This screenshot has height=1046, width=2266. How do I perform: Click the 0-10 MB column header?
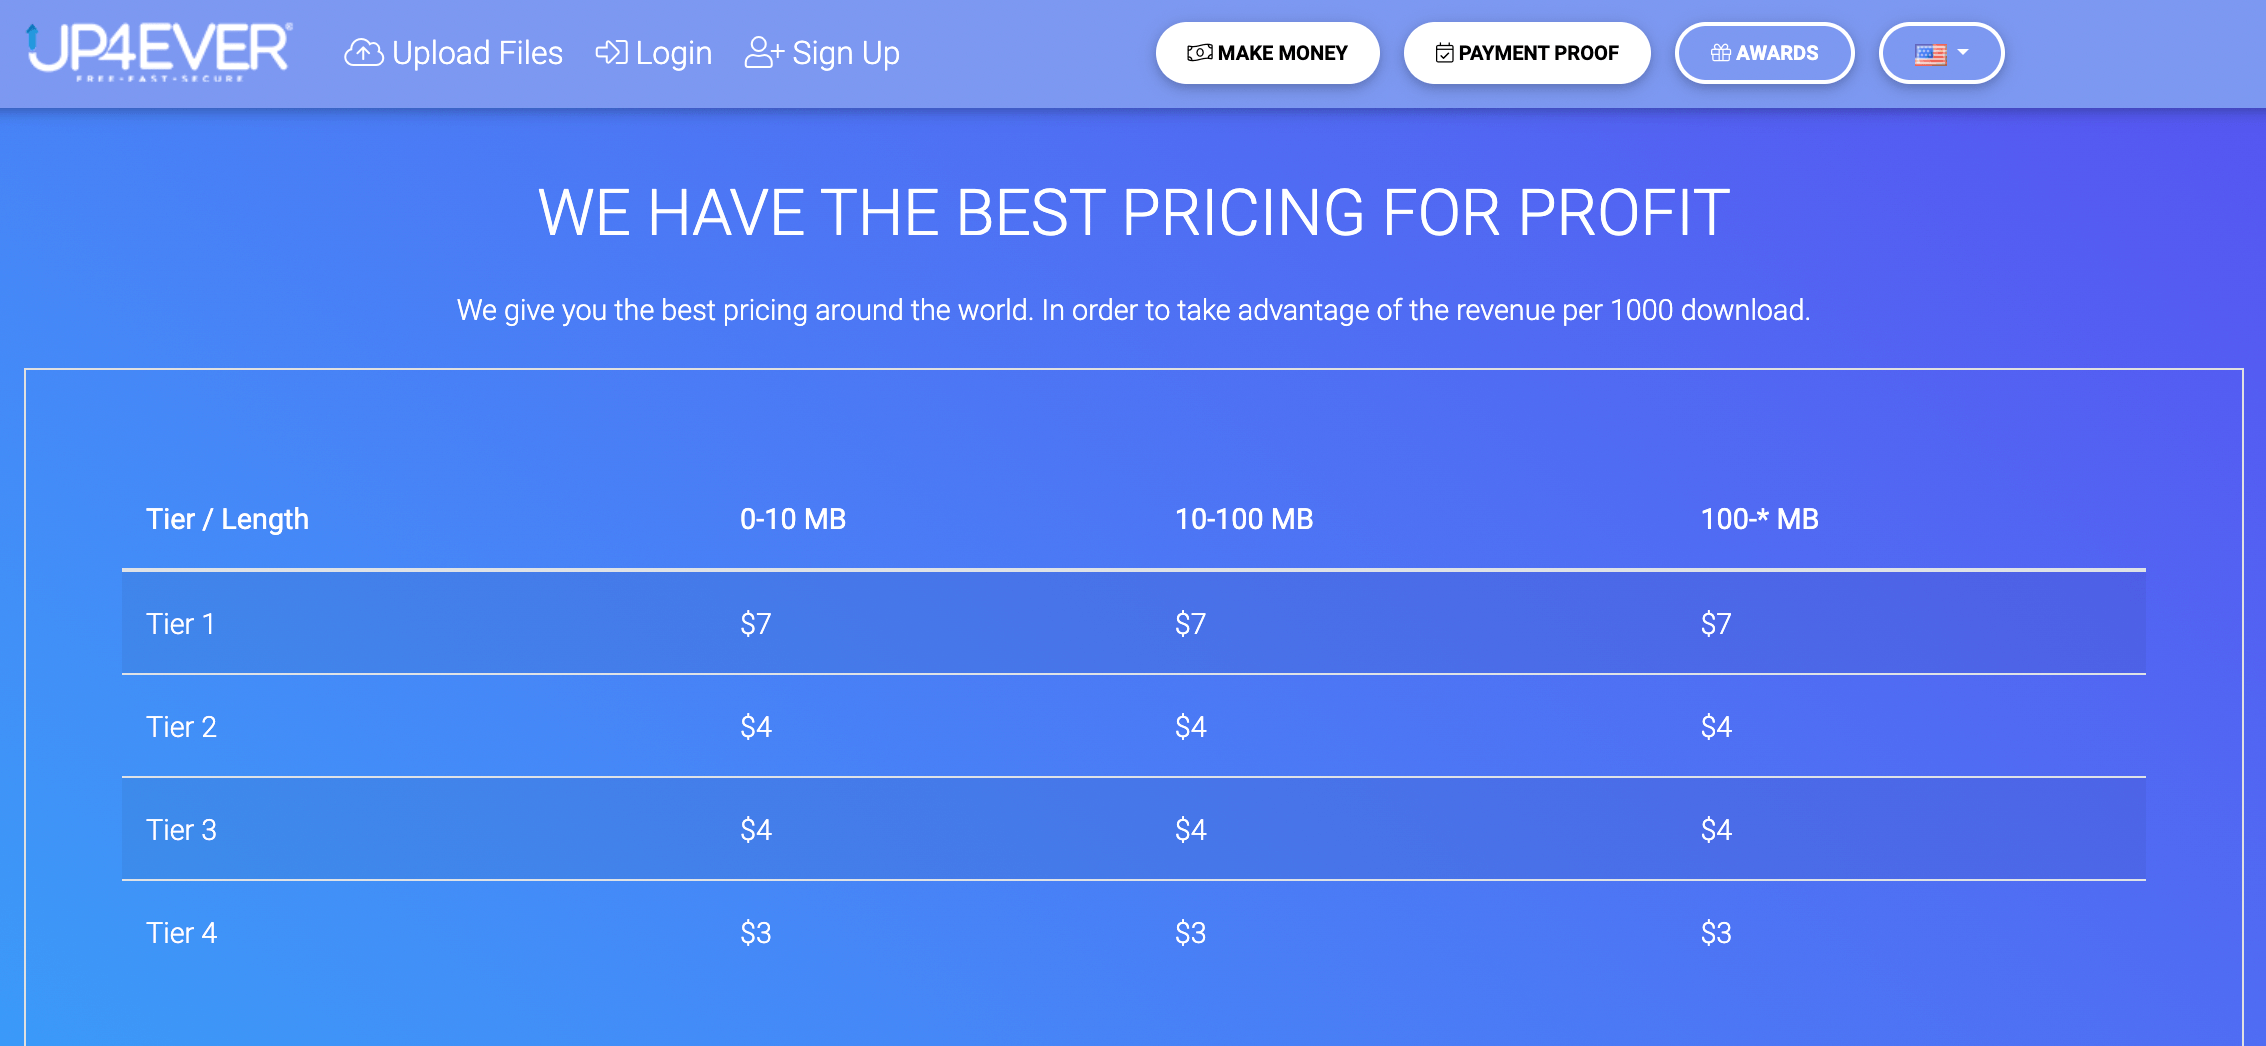pyautogui.click(x=792, y=519)
